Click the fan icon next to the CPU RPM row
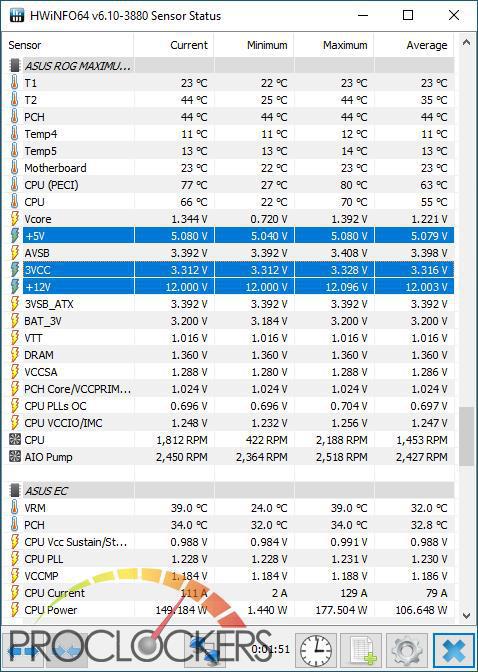 pos(15,439)
